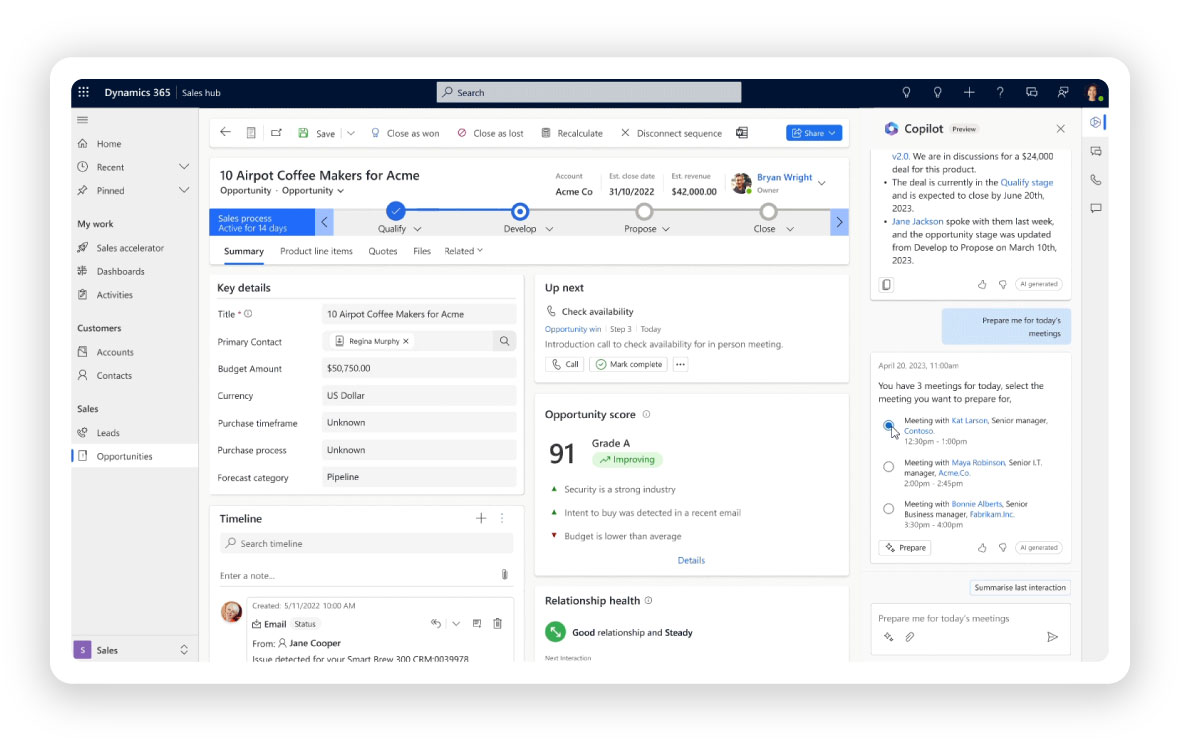
Task: Move process stages forward with right arrow
Action: click(x=839, y=222)
